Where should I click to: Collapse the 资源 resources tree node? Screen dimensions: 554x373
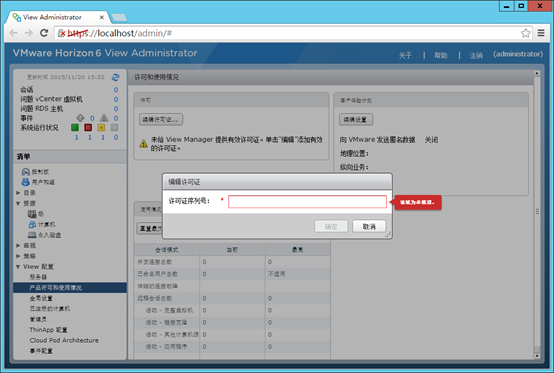tap(18, 203)
